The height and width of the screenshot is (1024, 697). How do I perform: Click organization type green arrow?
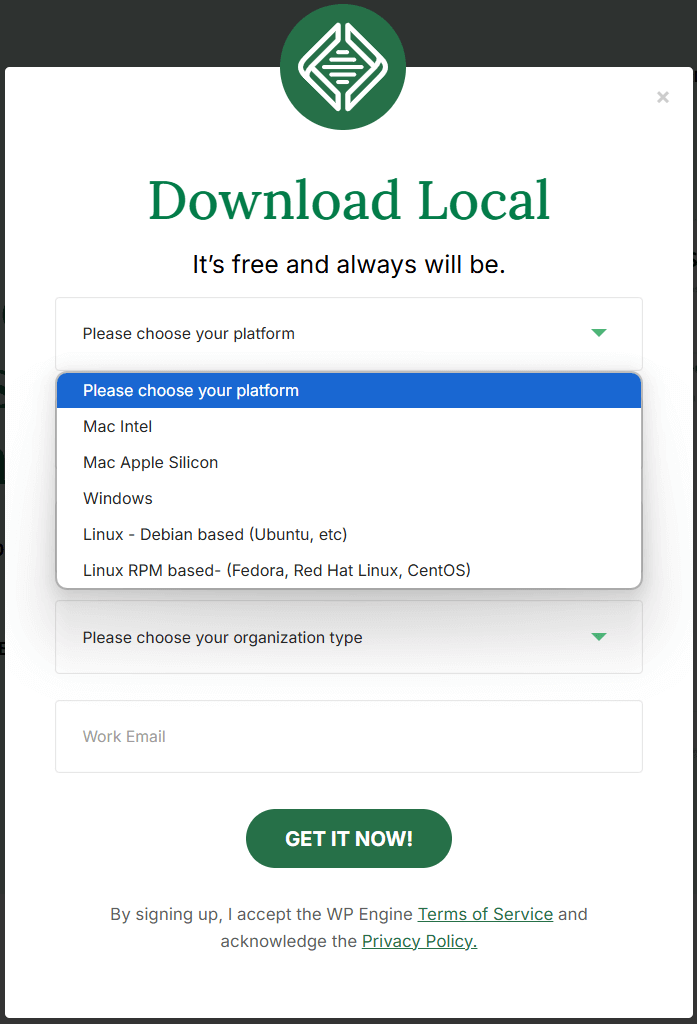pyautogui.click(x=598, y=637)
